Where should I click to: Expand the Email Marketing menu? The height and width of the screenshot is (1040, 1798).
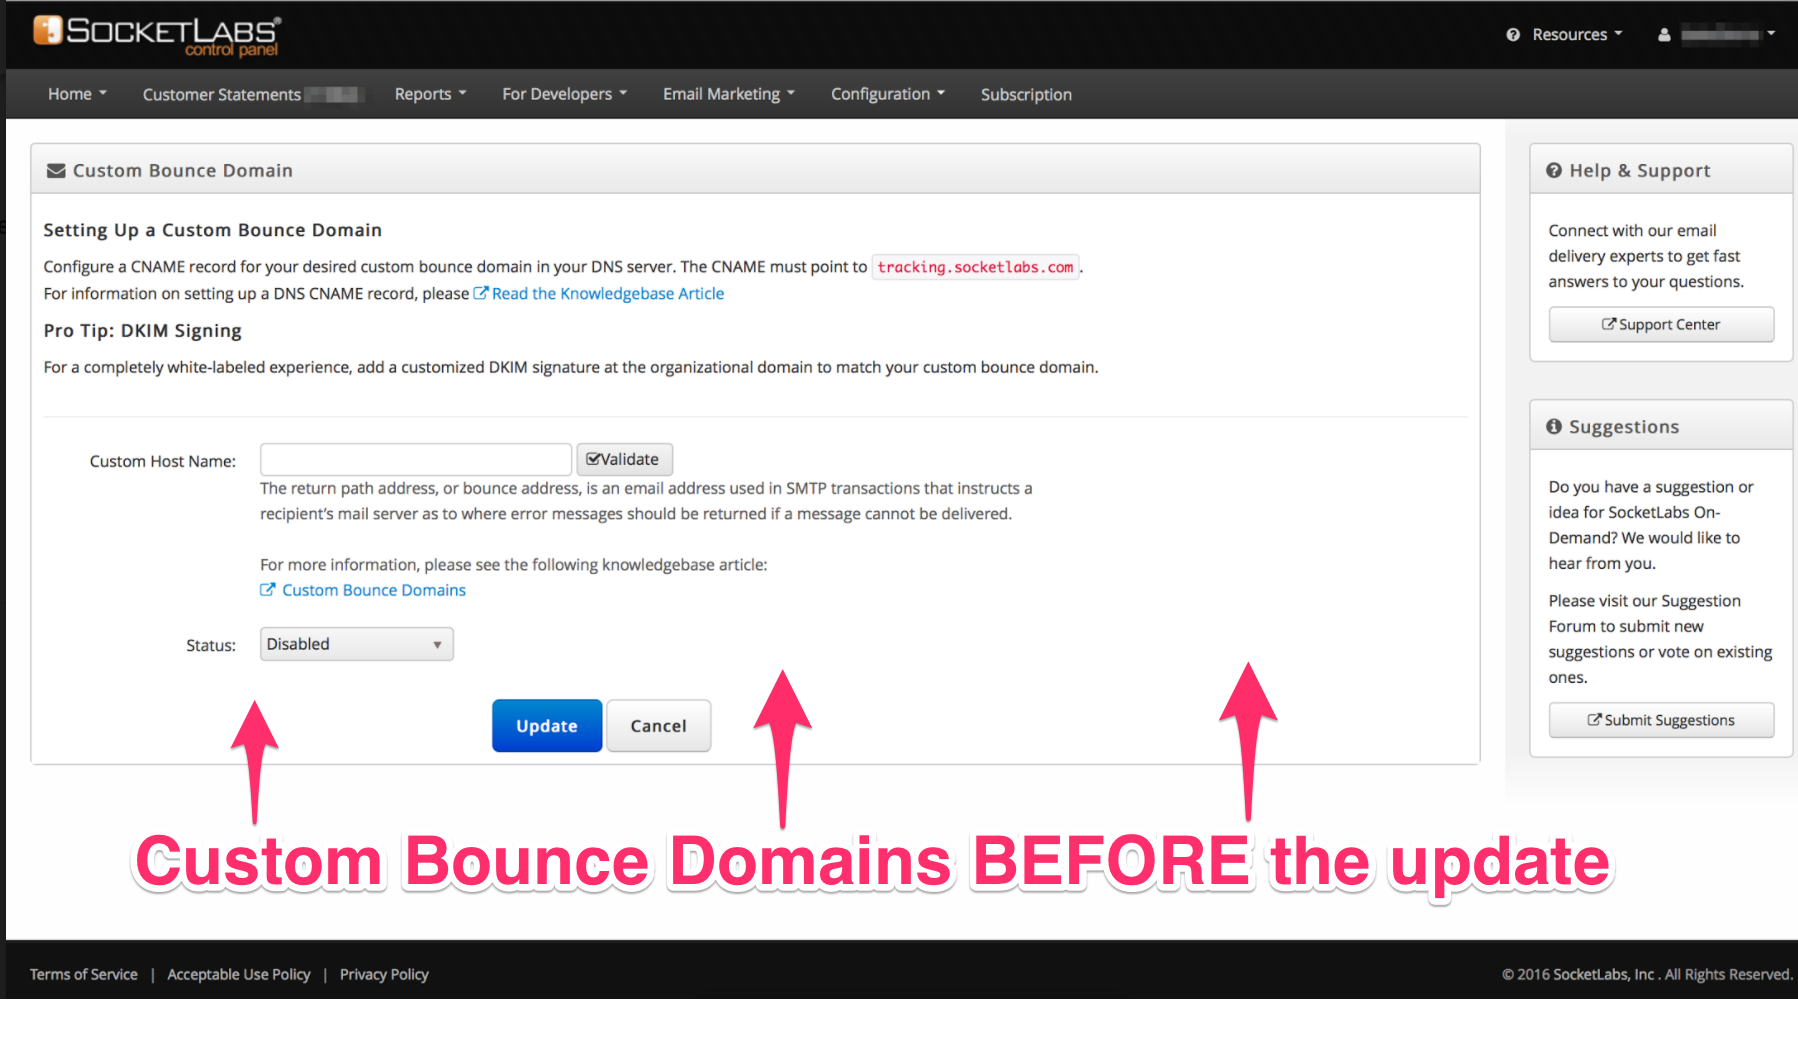click(729, 94)
